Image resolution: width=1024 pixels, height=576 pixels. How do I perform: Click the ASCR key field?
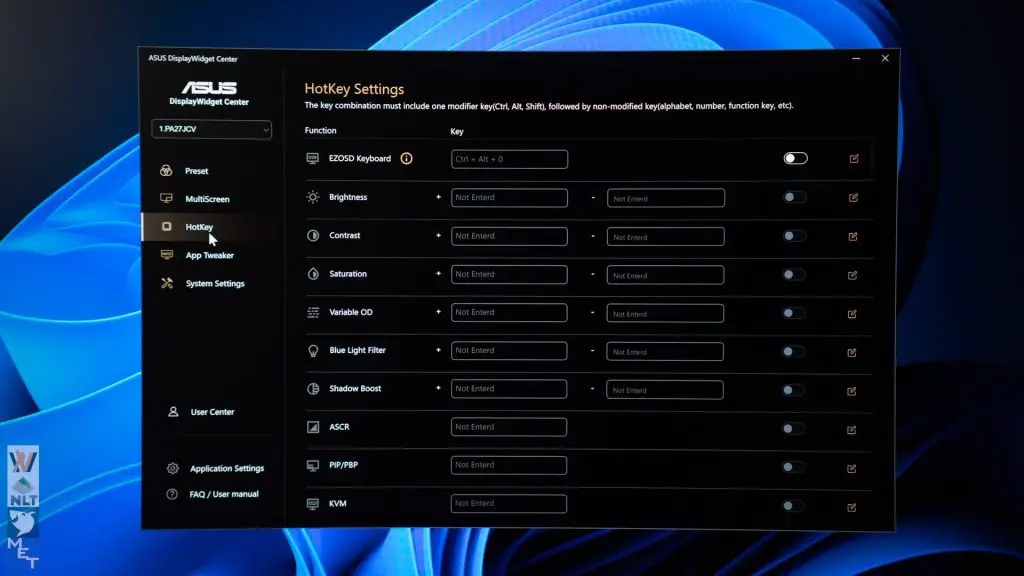coord(509,427)
